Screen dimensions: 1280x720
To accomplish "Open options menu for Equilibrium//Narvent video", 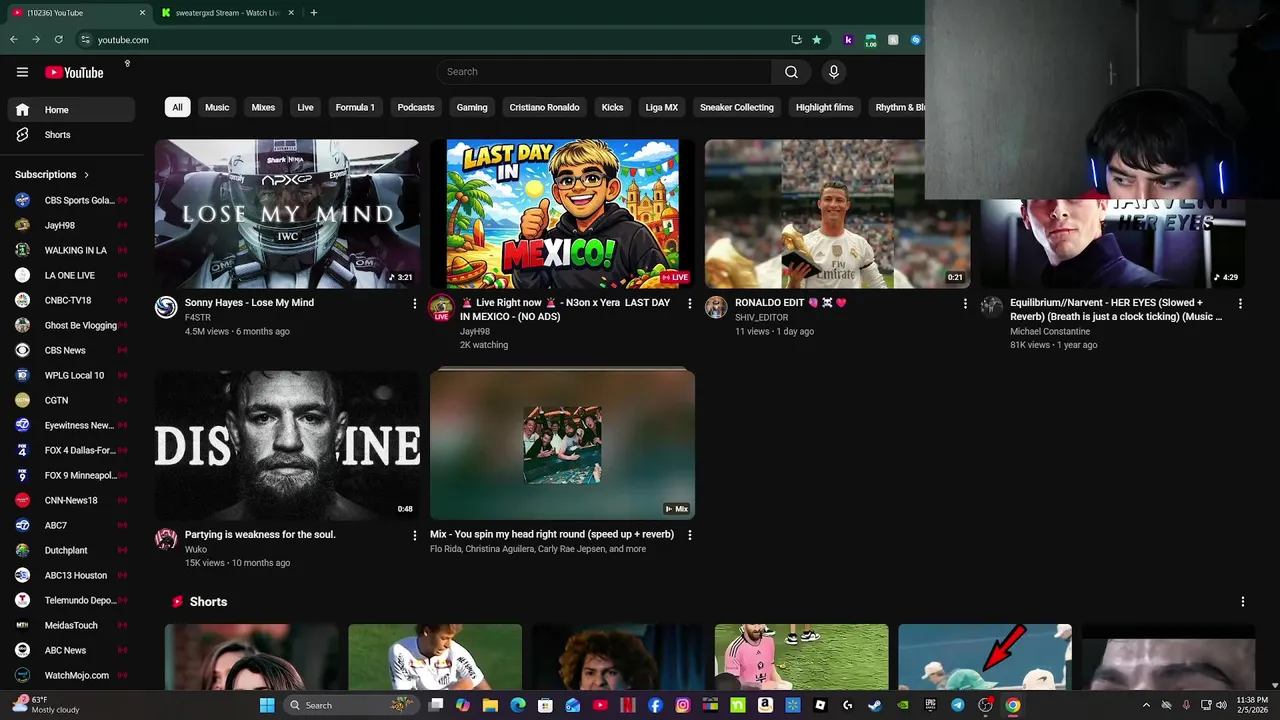I will tap(1240, 303).
